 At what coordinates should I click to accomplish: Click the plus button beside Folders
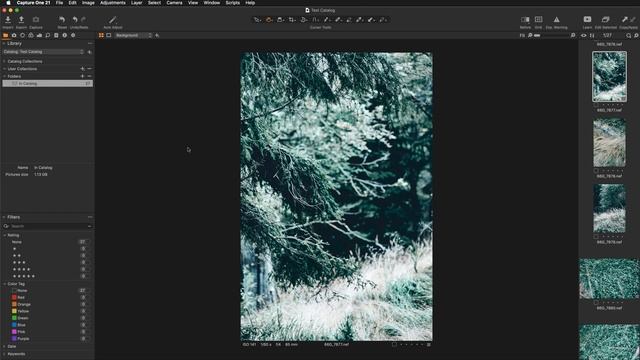pyautogui.click(x=82, y=76)
